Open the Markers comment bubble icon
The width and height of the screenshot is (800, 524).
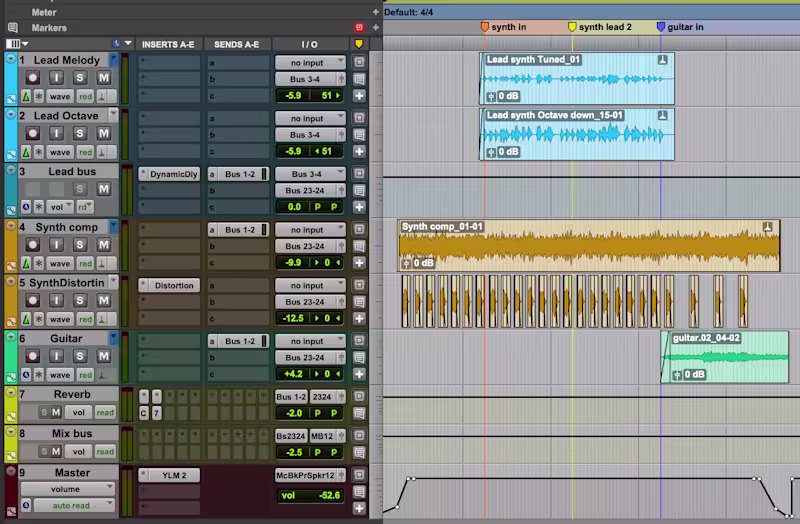click(x=13, y=28)
